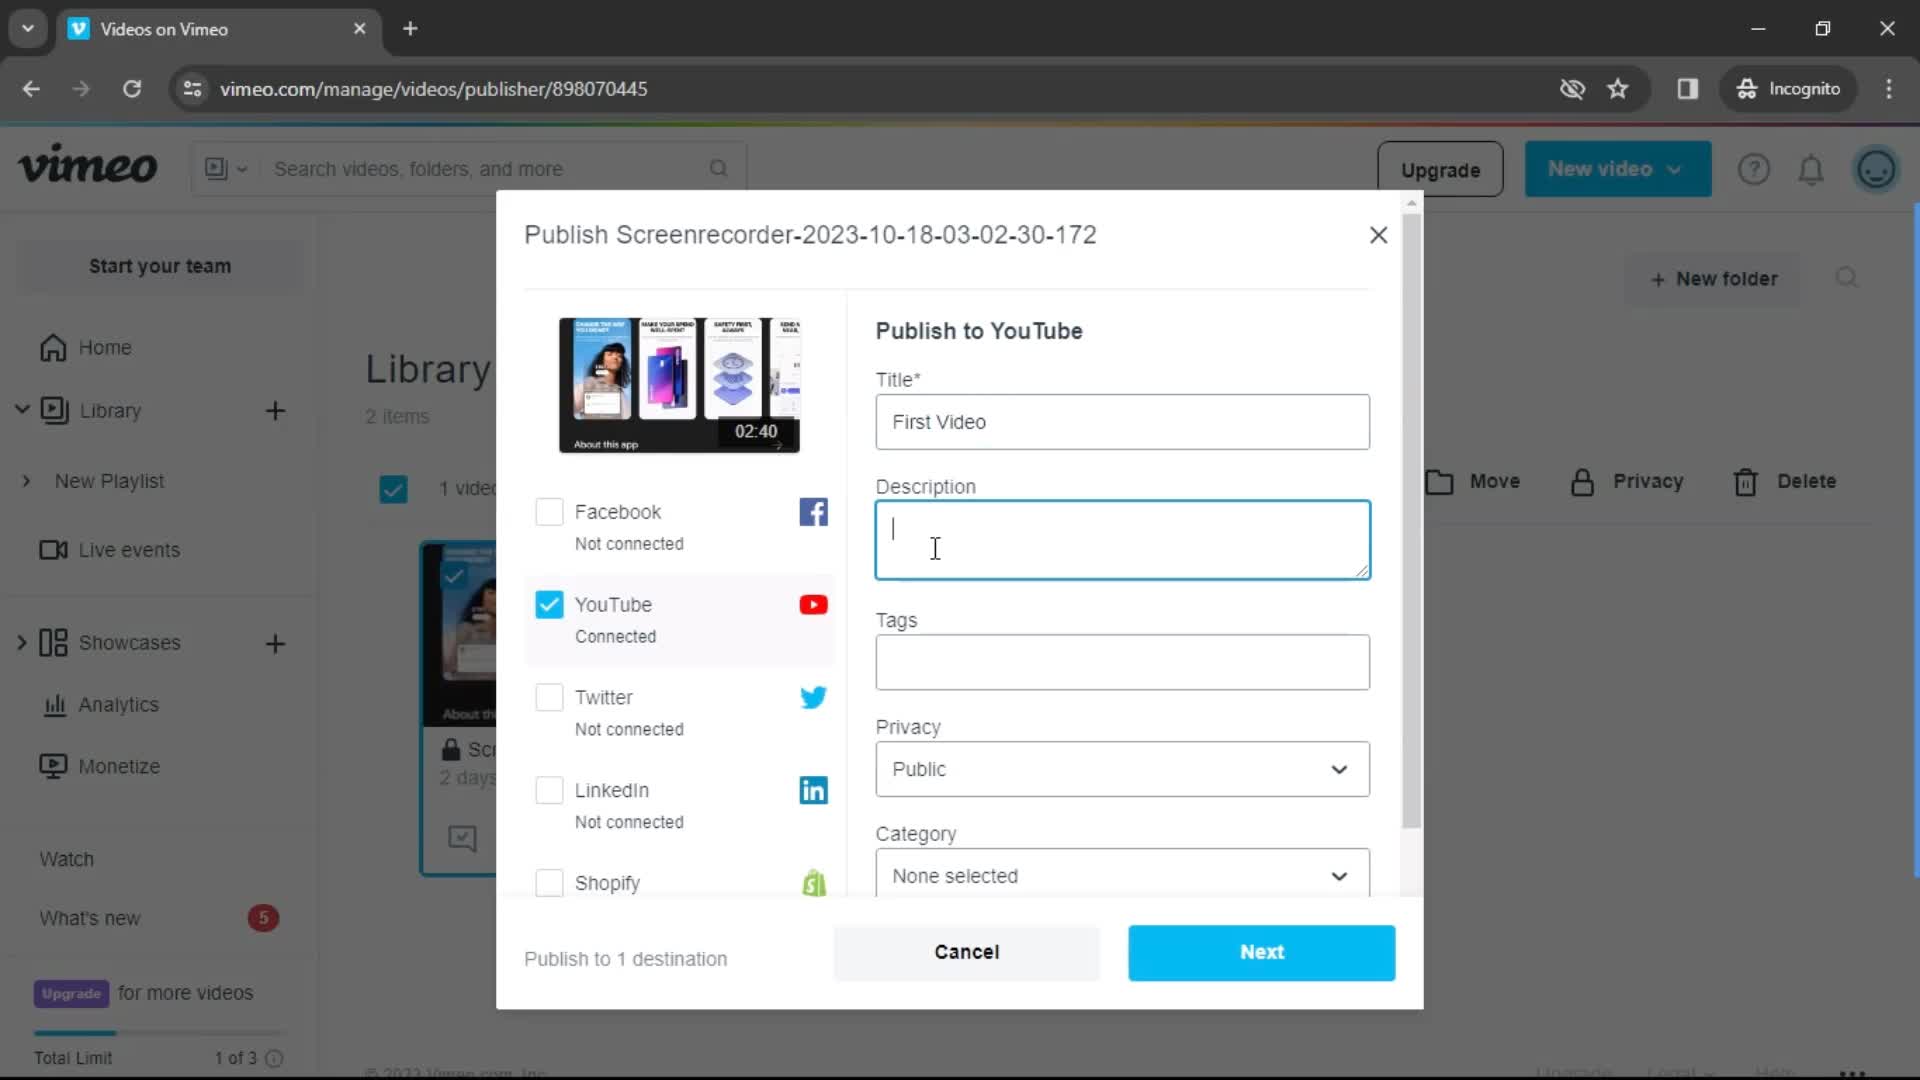Expand the Privacy dropdown menu

click(1122, 769)
